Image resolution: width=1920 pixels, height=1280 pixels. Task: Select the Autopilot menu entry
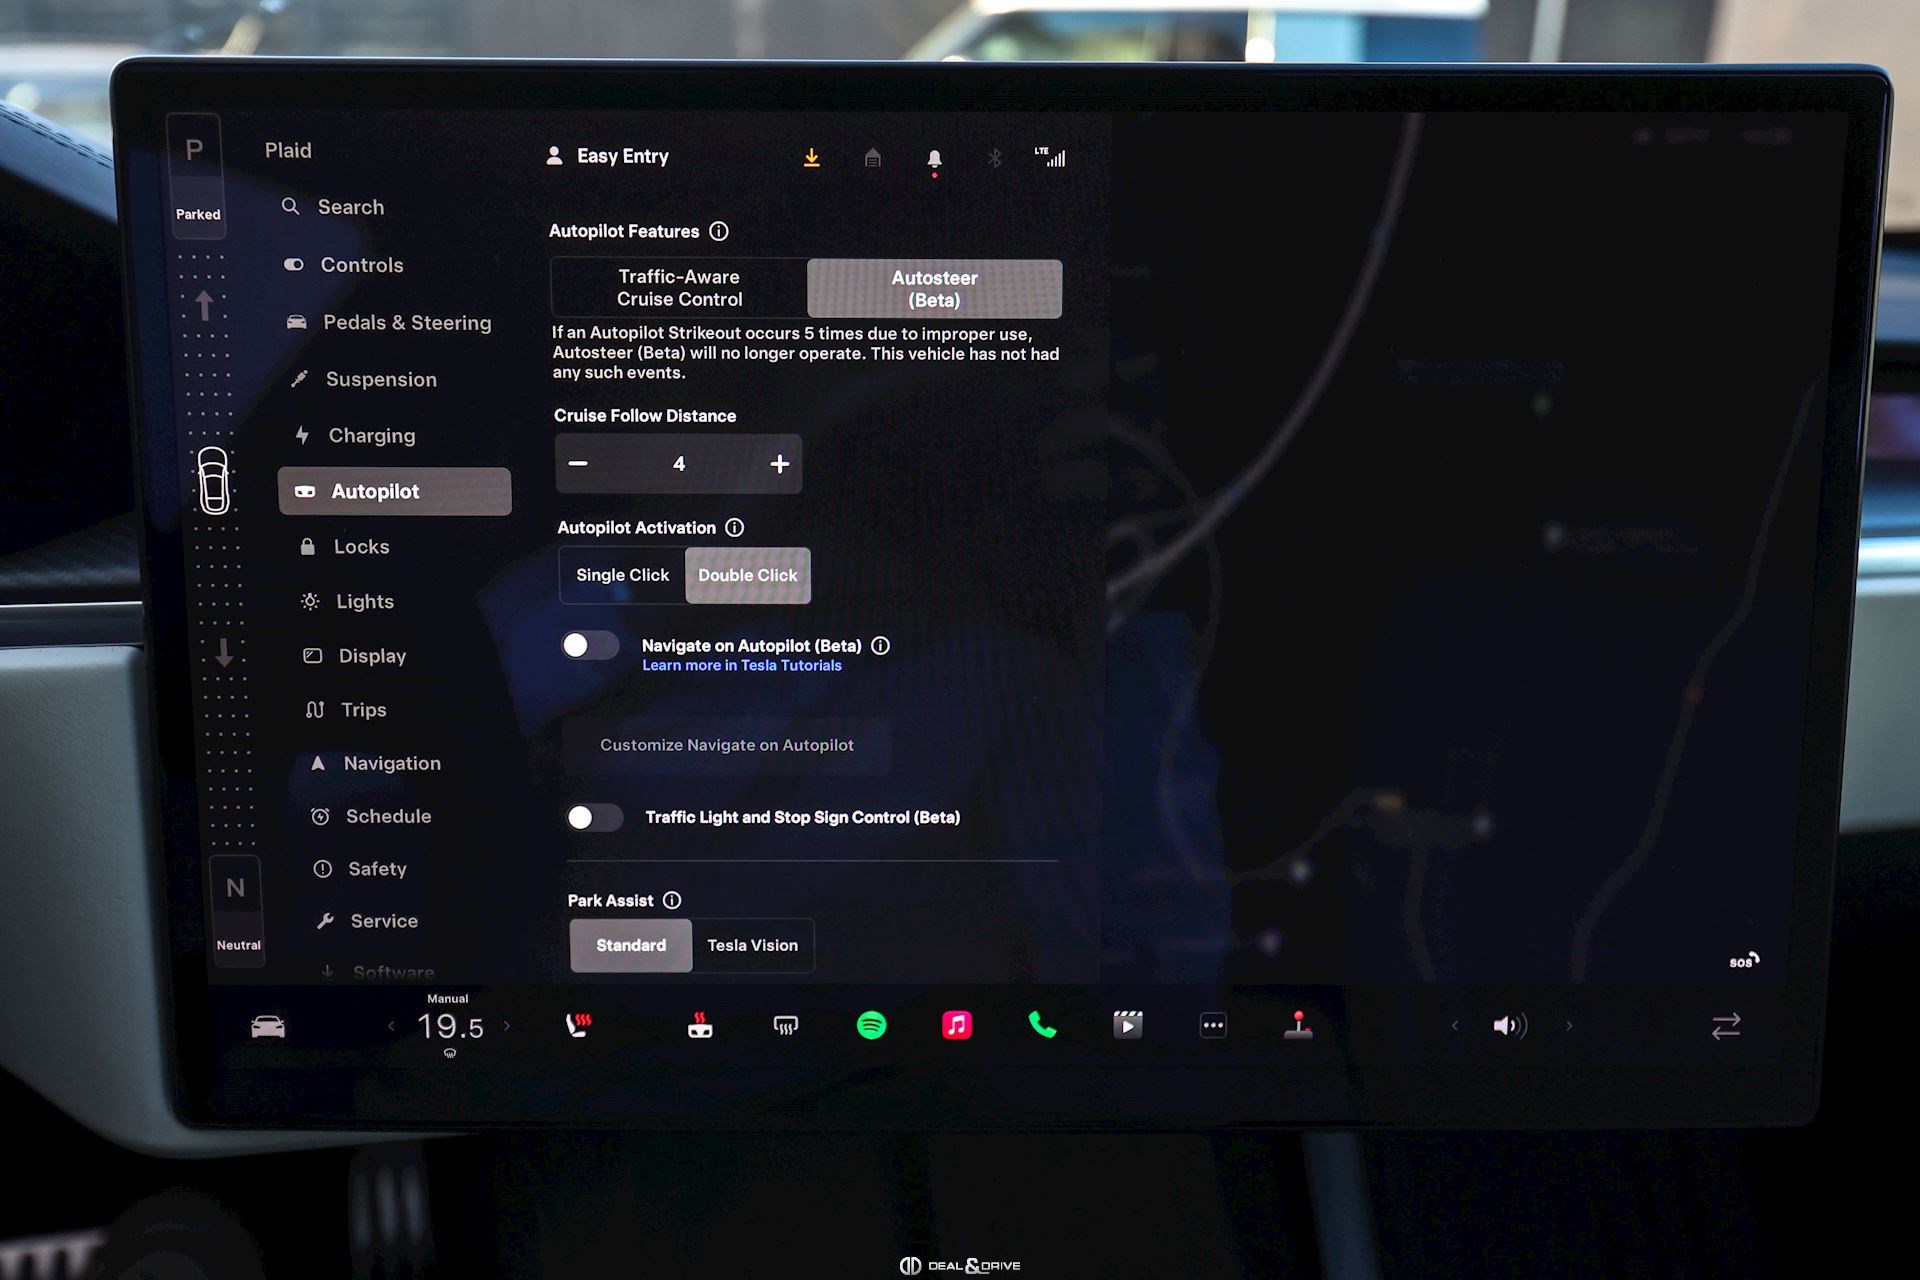click(x=395, y=491)
